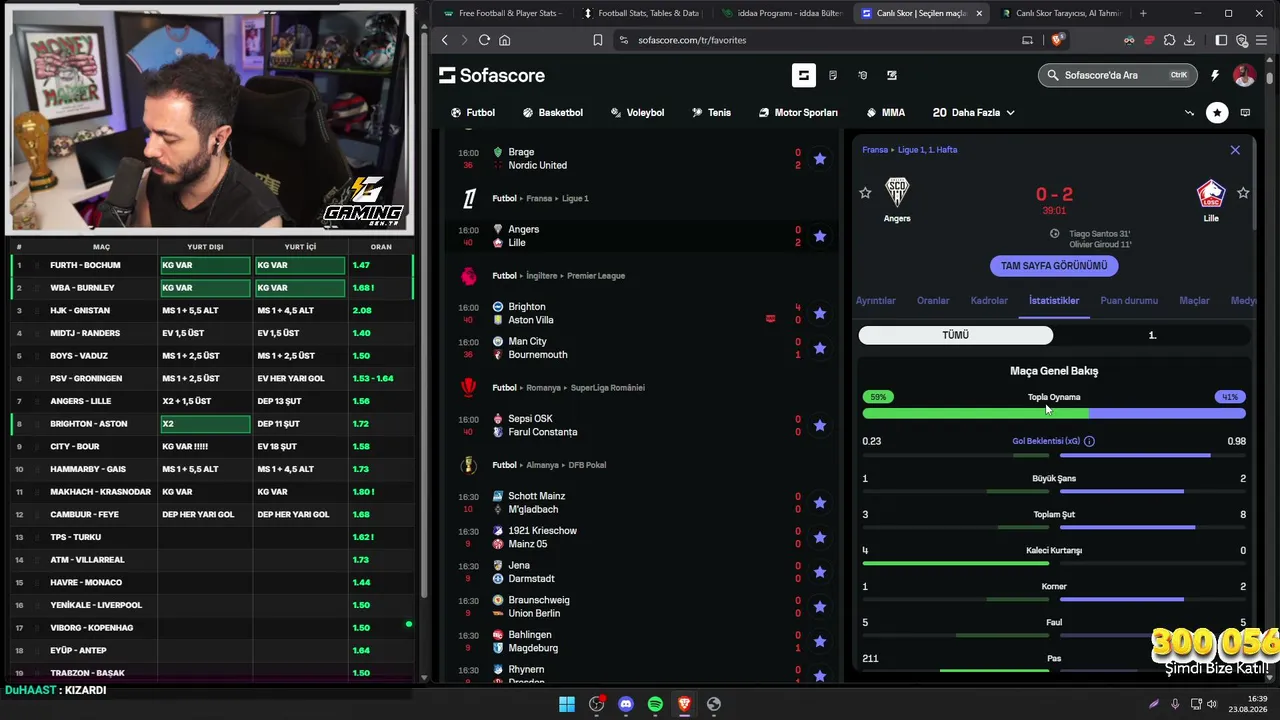The image size is (1280, 720).
Task: Open Discord from the taskbar
Action: point(626,704)
